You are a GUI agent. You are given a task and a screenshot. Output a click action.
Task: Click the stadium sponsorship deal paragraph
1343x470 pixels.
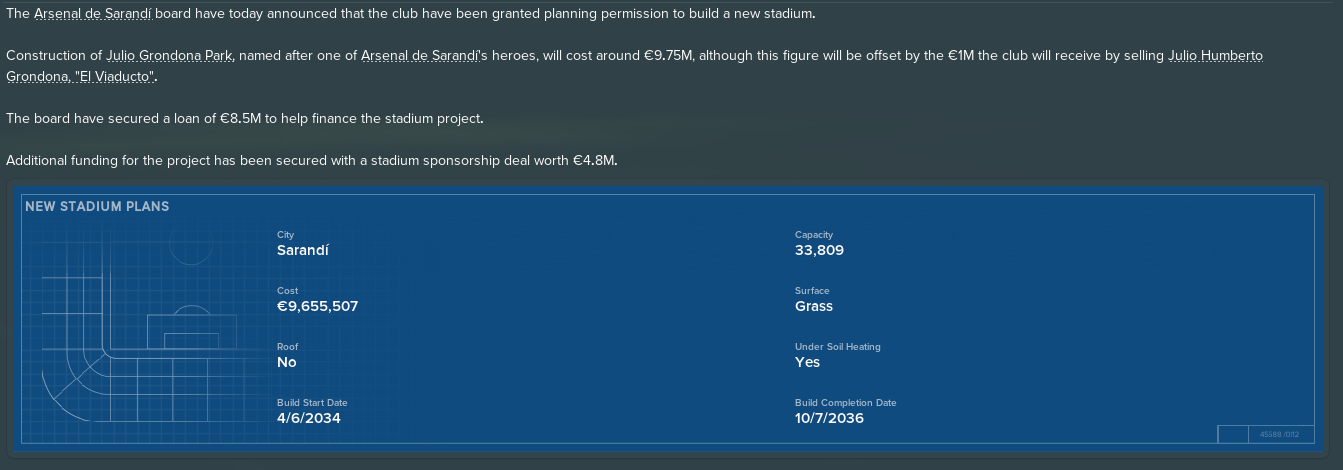pyautogui.click(x=312, y=161)
